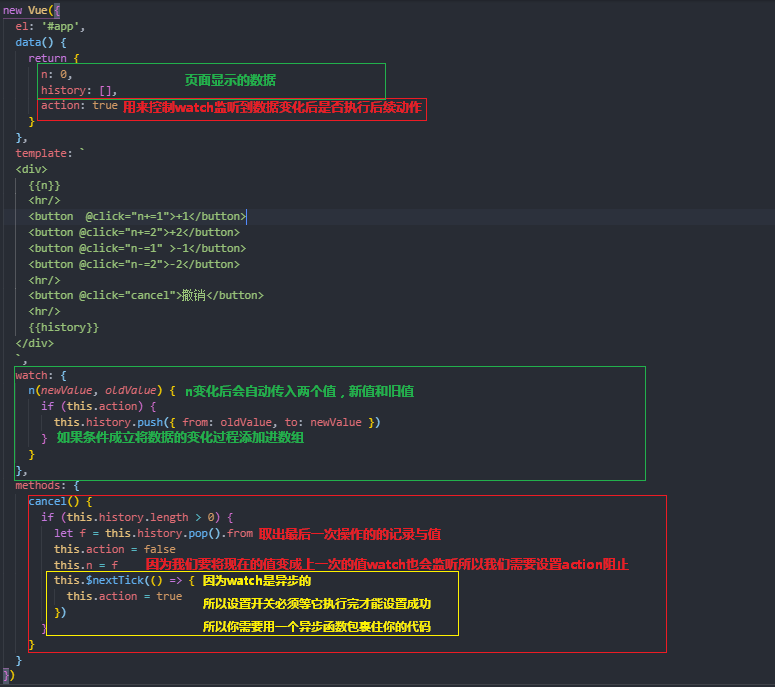Click the 'n(newValue, oldValue) {' watcher line
The width and height of the screenshot is (775, 687).
click(x=102, y=390)
